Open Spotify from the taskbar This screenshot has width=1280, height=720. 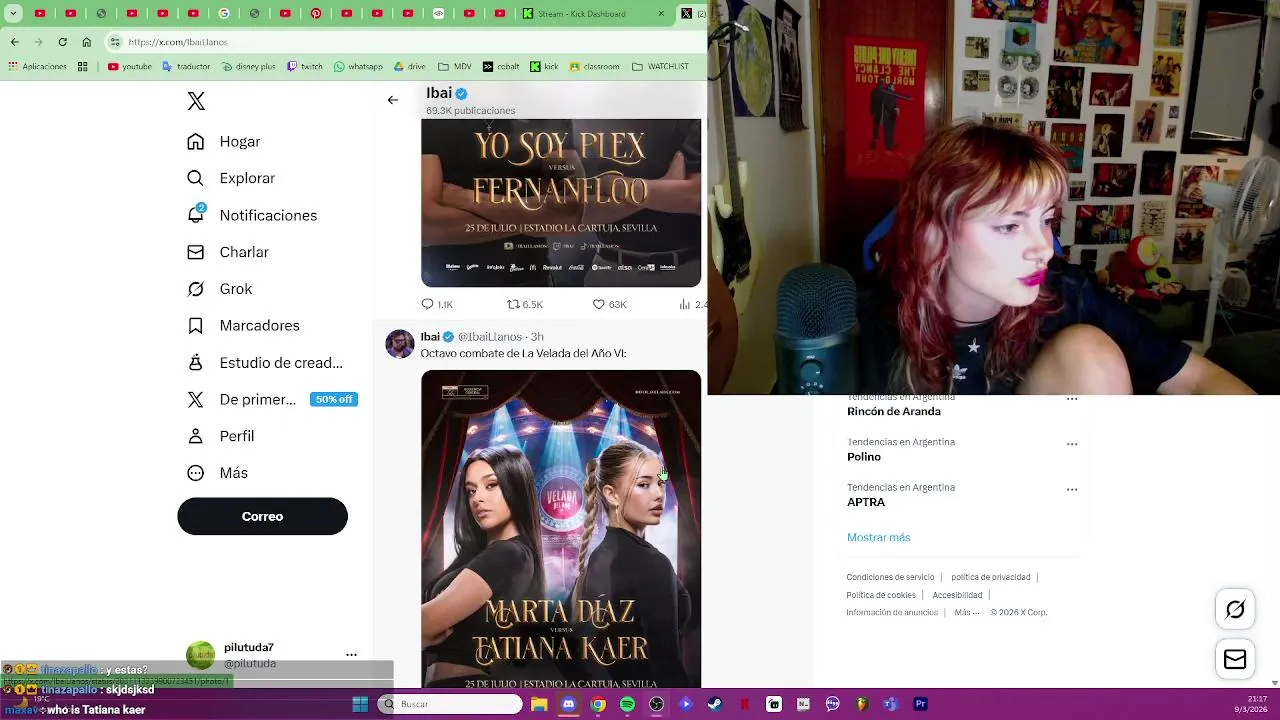tap(627, 704)
